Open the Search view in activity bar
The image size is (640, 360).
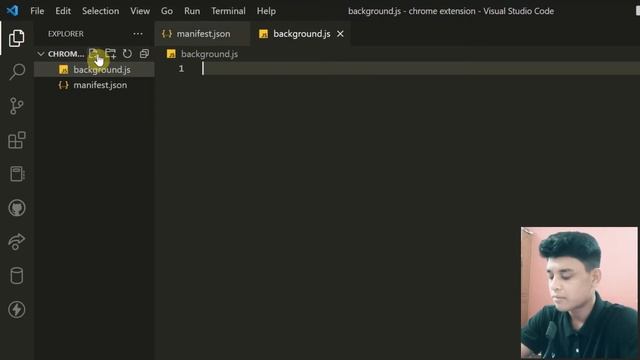coord(17,71)
